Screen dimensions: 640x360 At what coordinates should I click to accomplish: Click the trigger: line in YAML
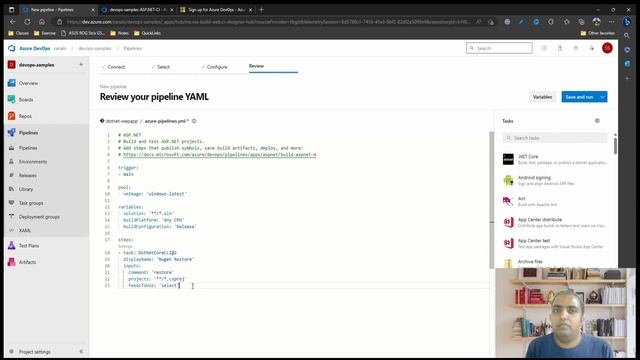[x=128, y=168]
